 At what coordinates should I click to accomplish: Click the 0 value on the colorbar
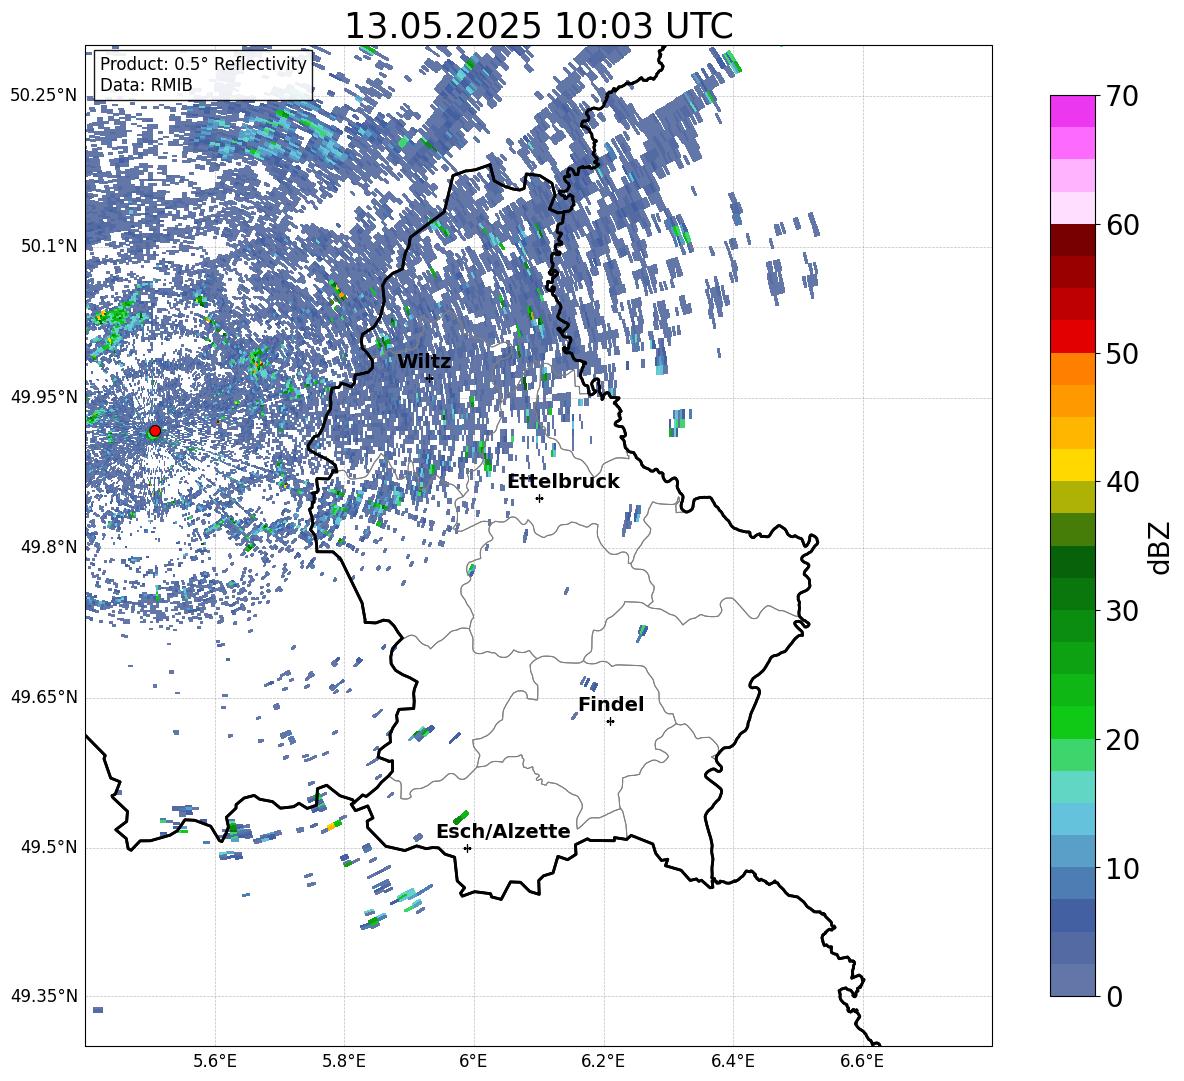click(x=1114, y=996)
